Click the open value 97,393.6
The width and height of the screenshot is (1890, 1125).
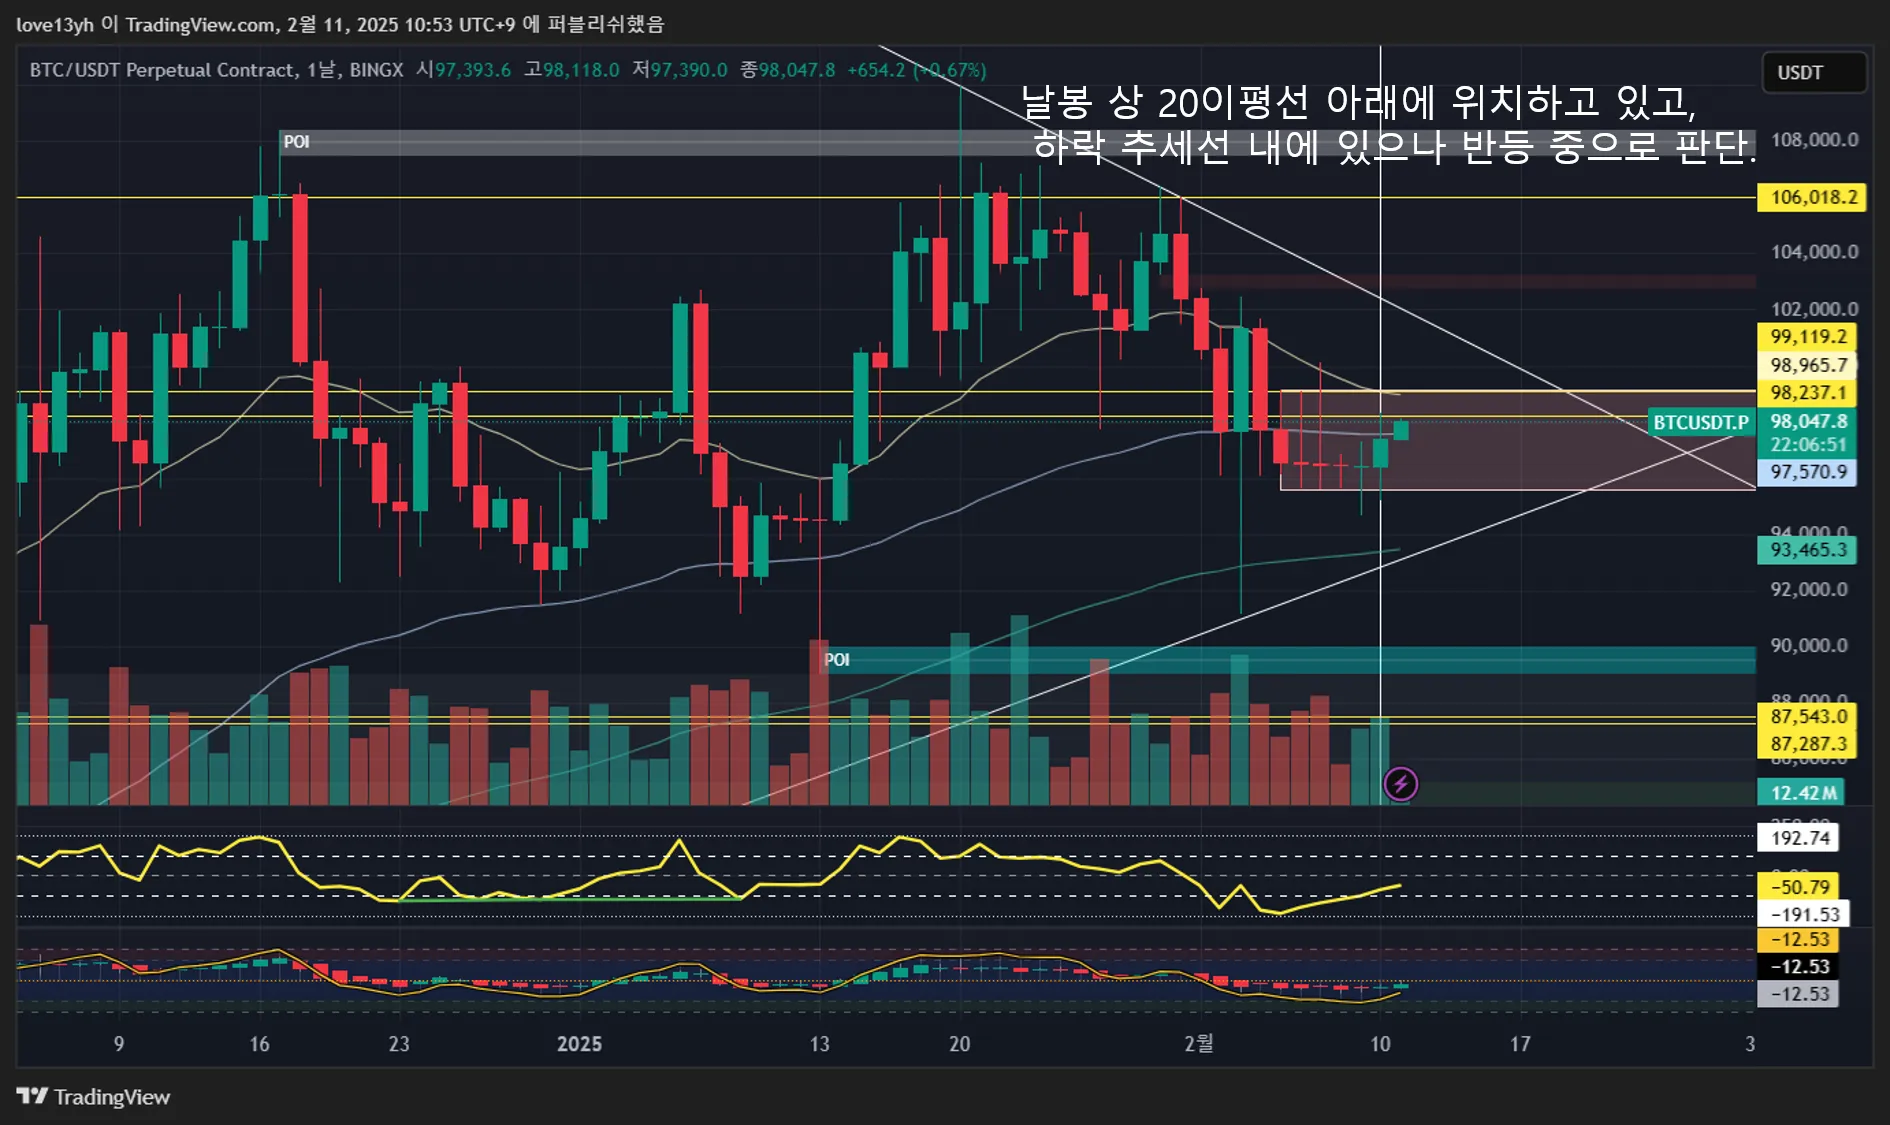click(x=472, y=70)
